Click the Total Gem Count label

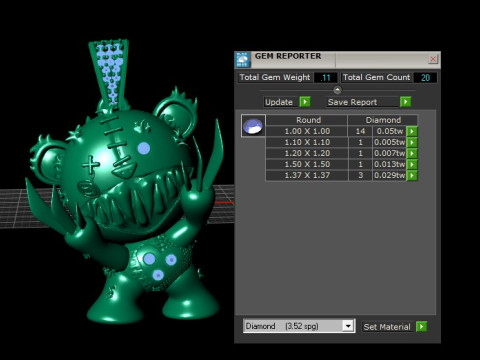[376, 77]
